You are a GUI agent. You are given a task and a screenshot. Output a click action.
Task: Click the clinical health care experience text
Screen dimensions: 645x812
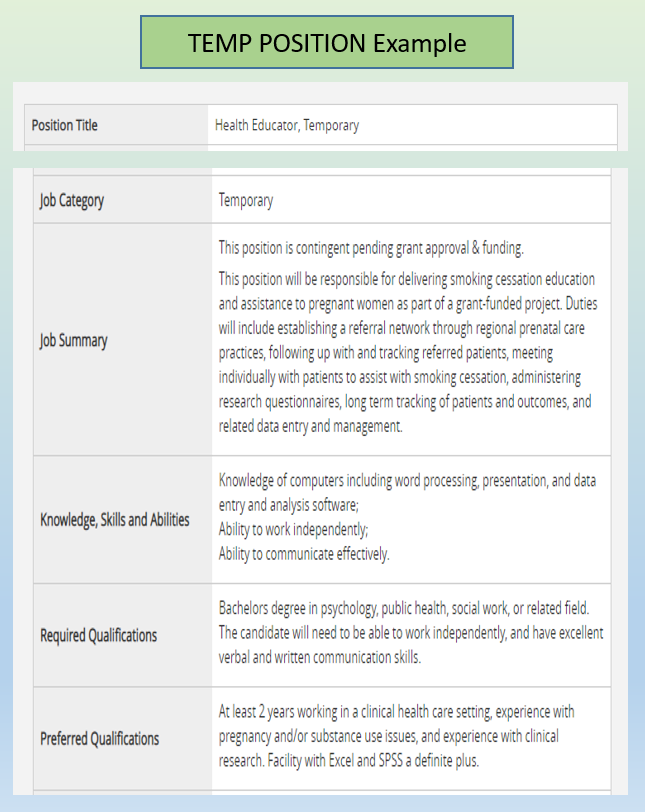[396, 712]
